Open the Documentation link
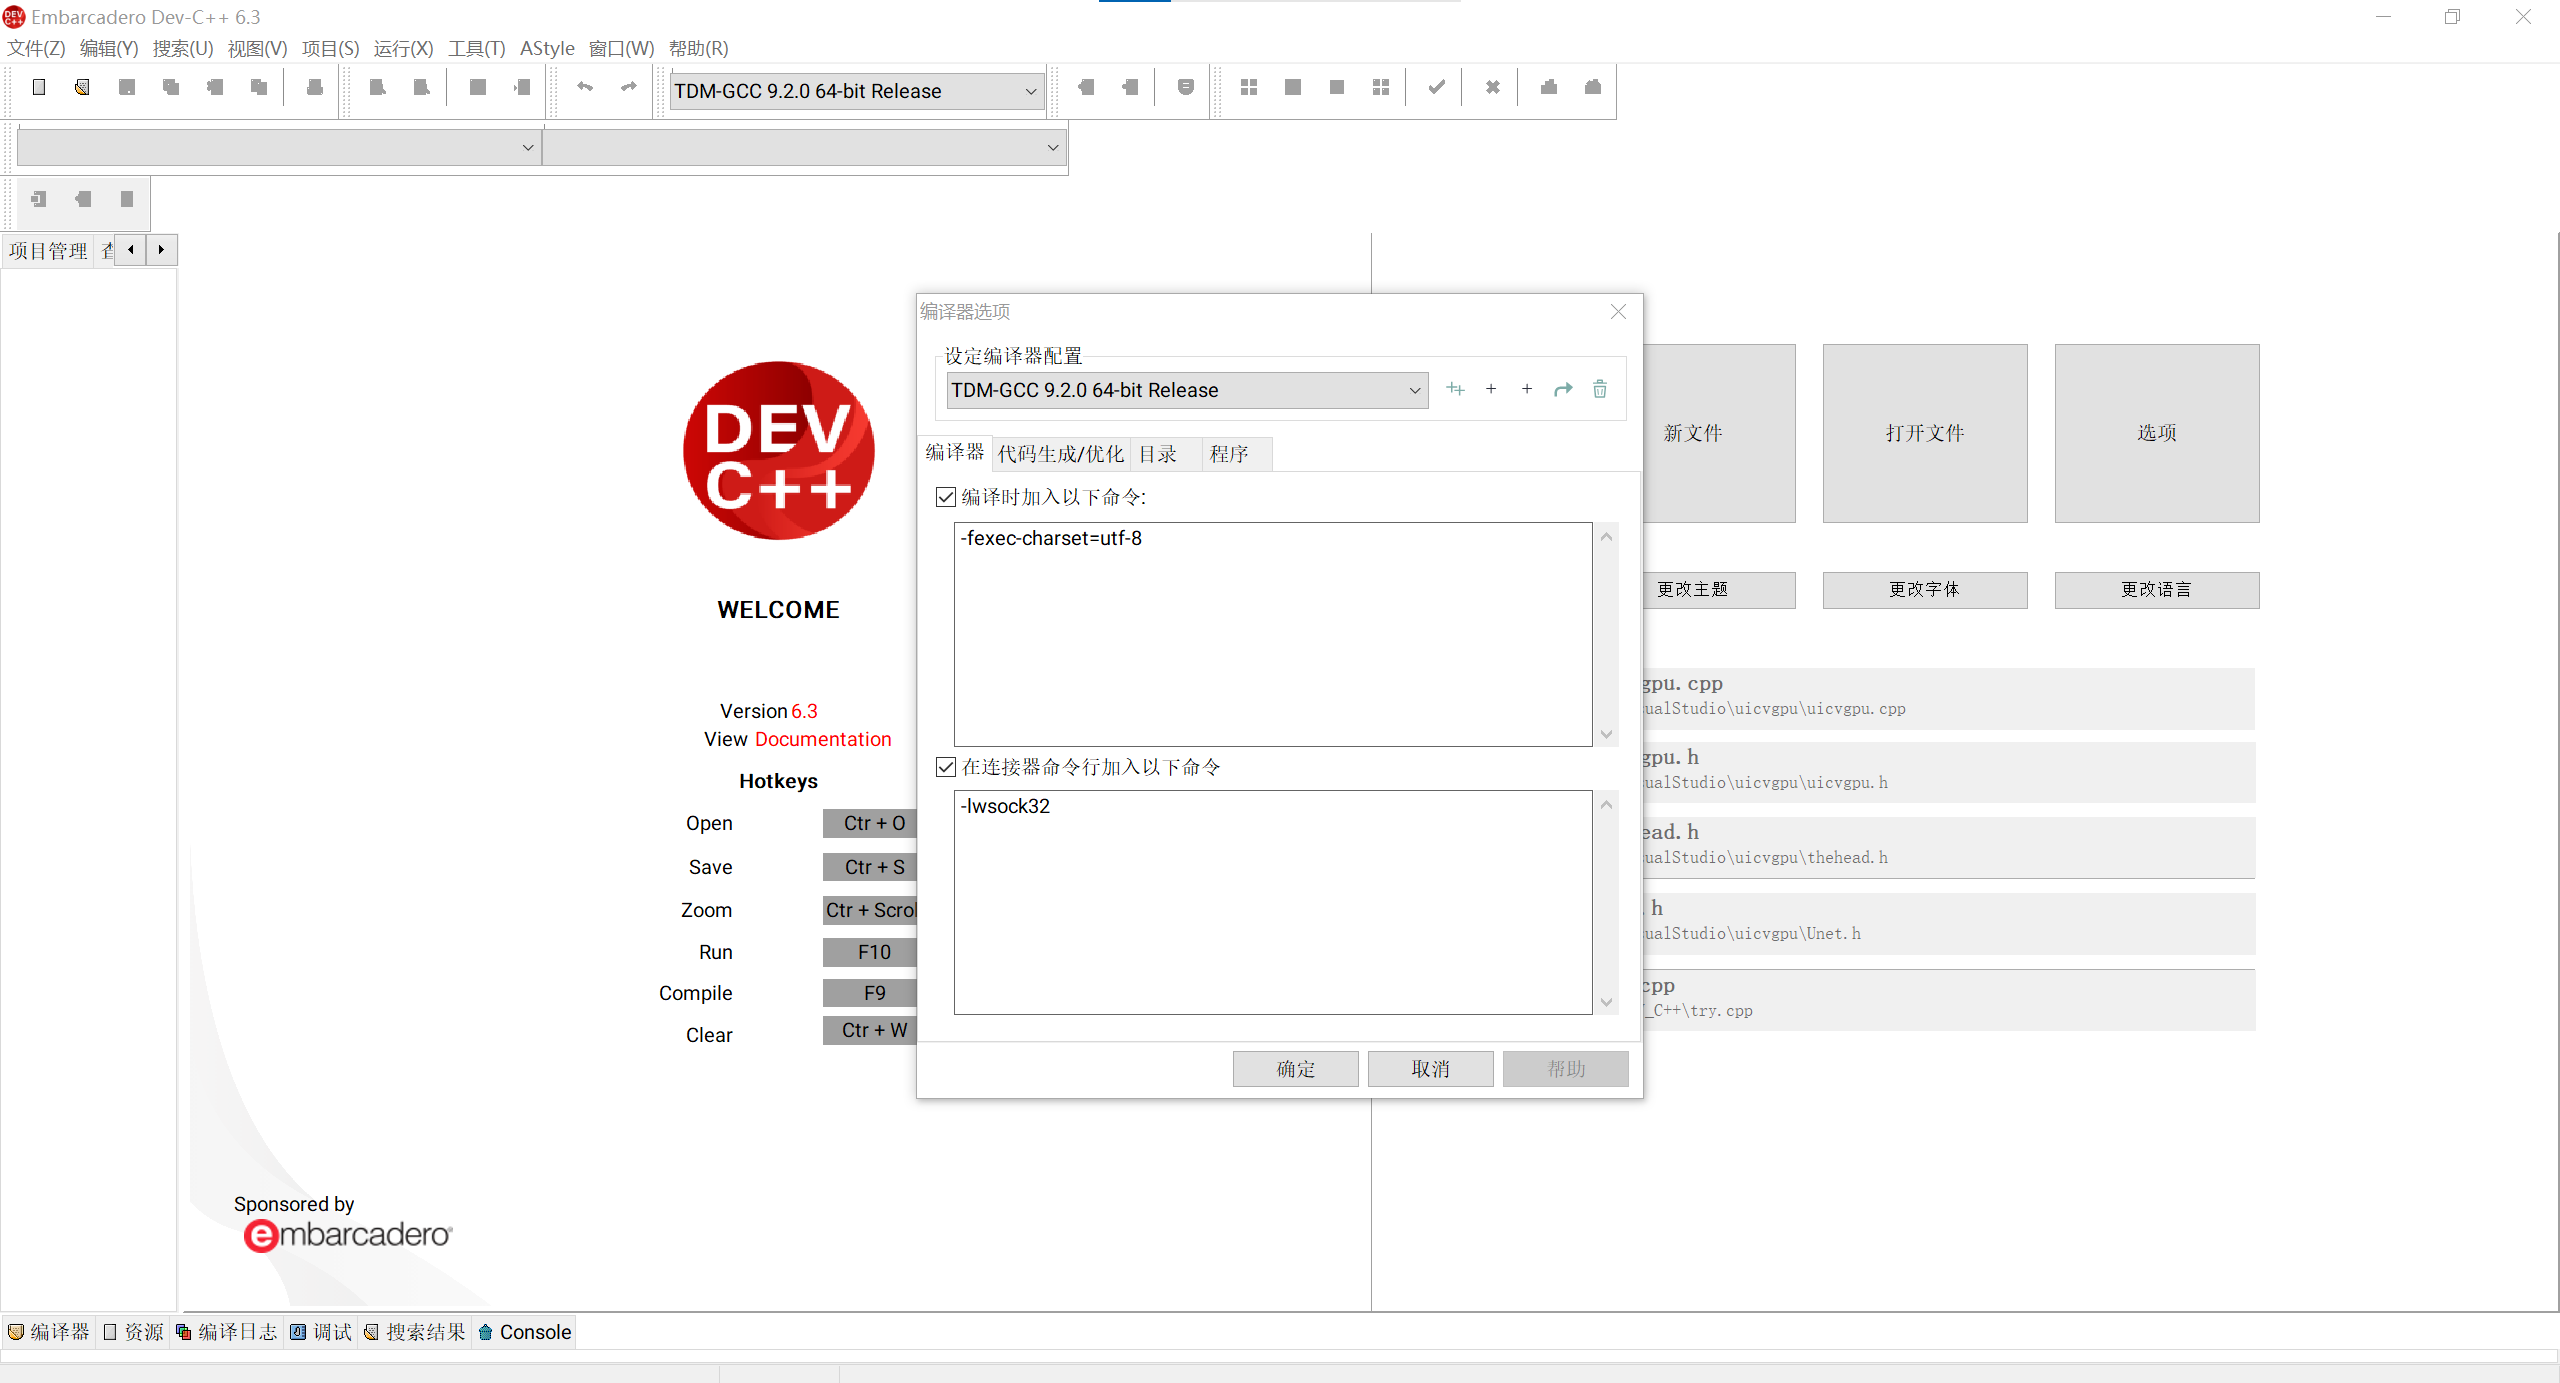2560x1383 pixels. 823,739
